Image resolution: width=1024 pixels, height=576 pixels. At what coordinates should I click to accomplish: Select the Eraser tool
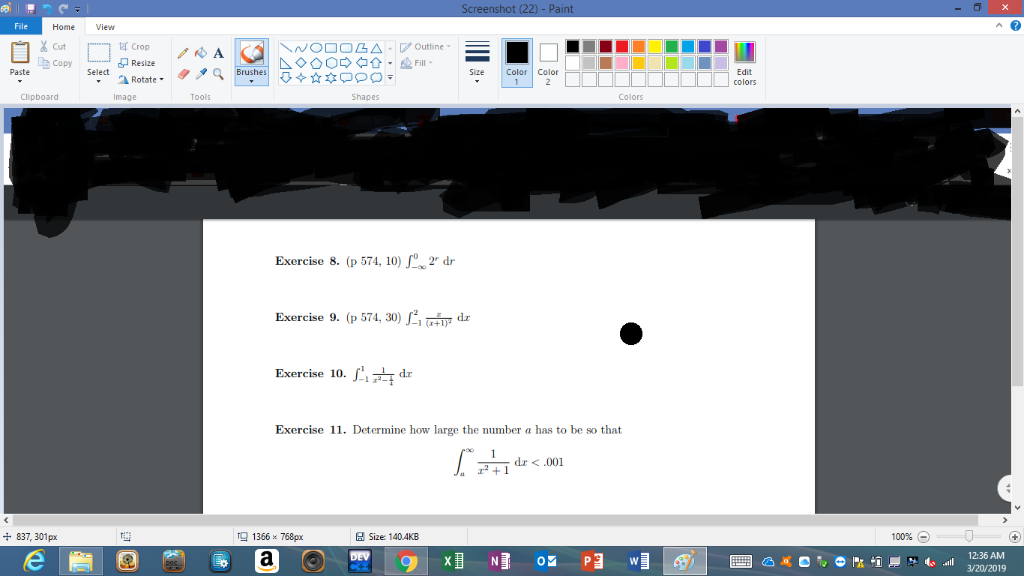[183, 72]
